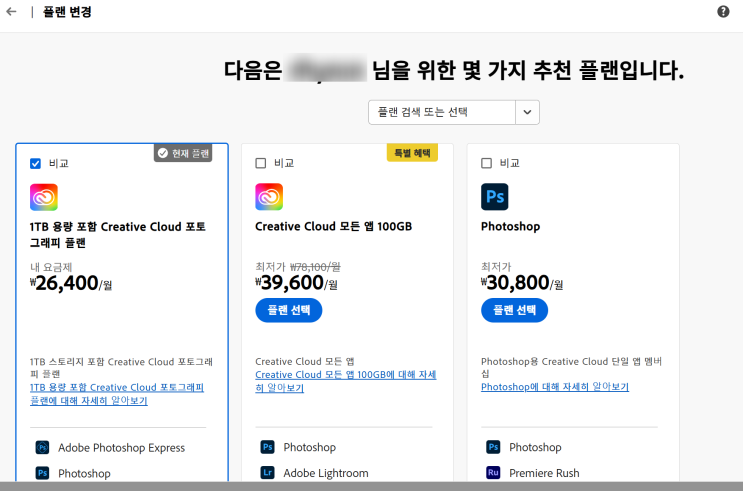Open 1TB 용량 포함 포토그래피 플랜 자세히 알아보기 link
Viewport: 743px width, 491px height.
[117, 394]
